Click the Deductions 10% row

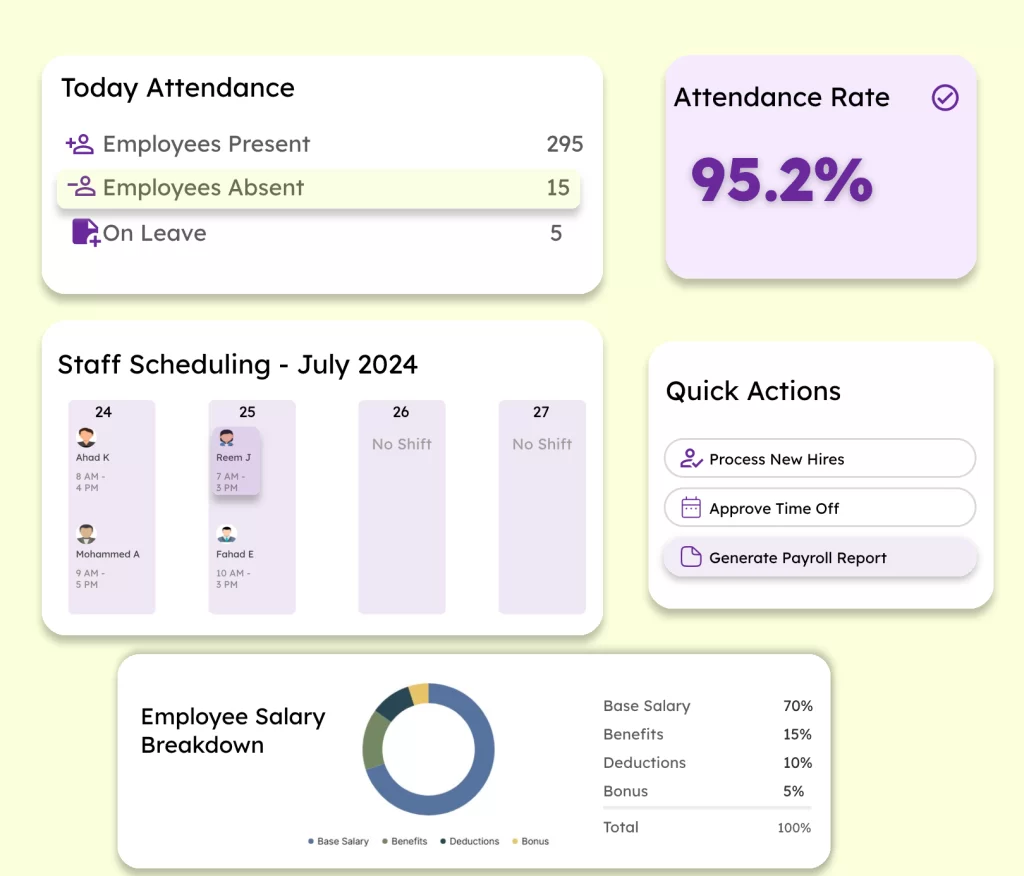pos(708,763)
